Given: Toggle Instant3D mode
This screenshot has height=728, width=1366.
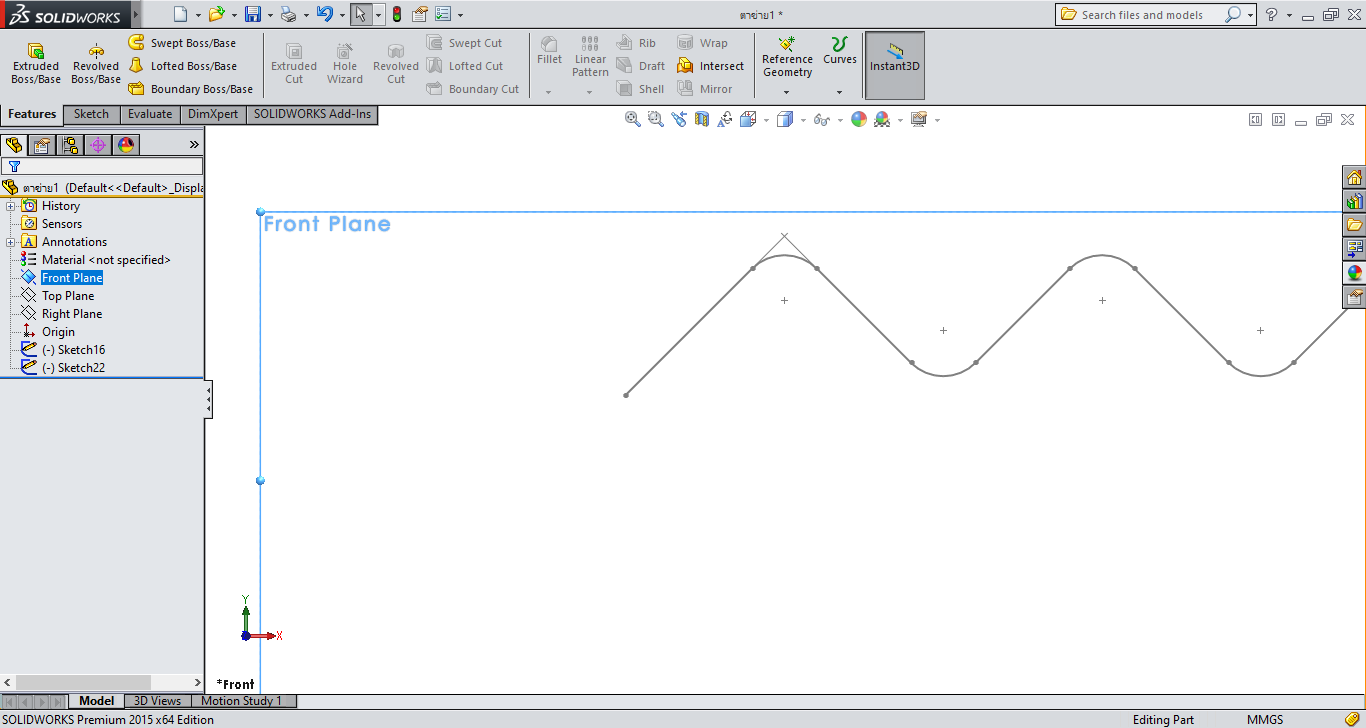Looking at the screenshot, I should 895,65.
